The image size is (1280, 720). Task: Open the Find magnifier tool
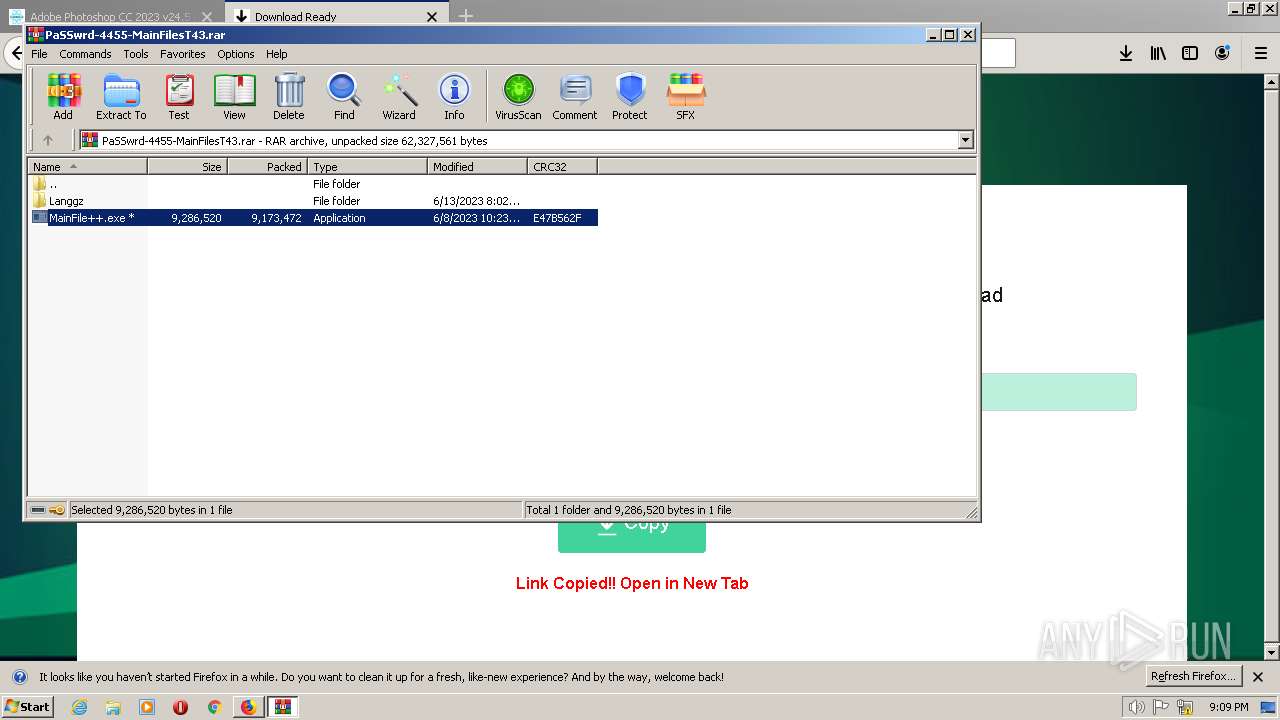pyautogui.click(x=344, y=97)
